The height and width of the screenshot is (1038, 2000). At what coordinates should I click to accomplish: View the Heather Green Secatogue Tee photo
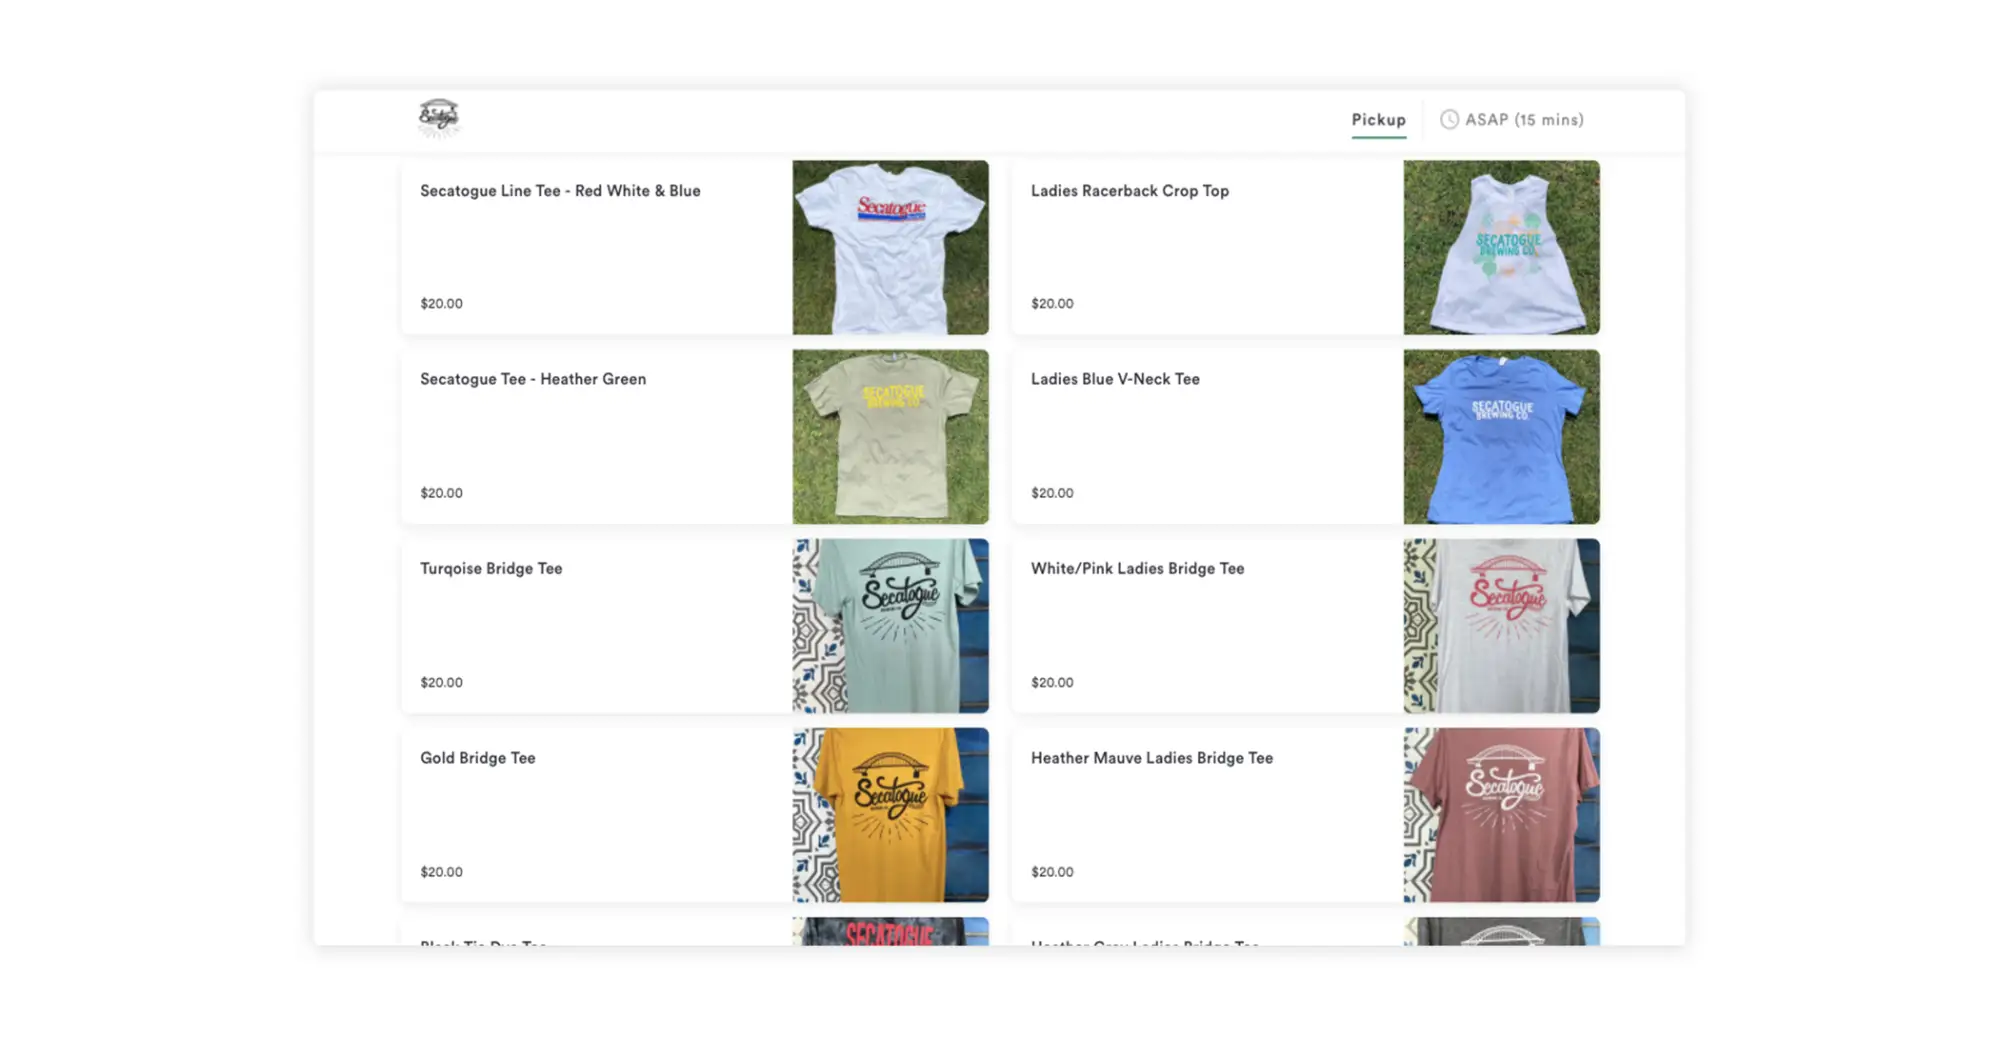coord(889,435)
